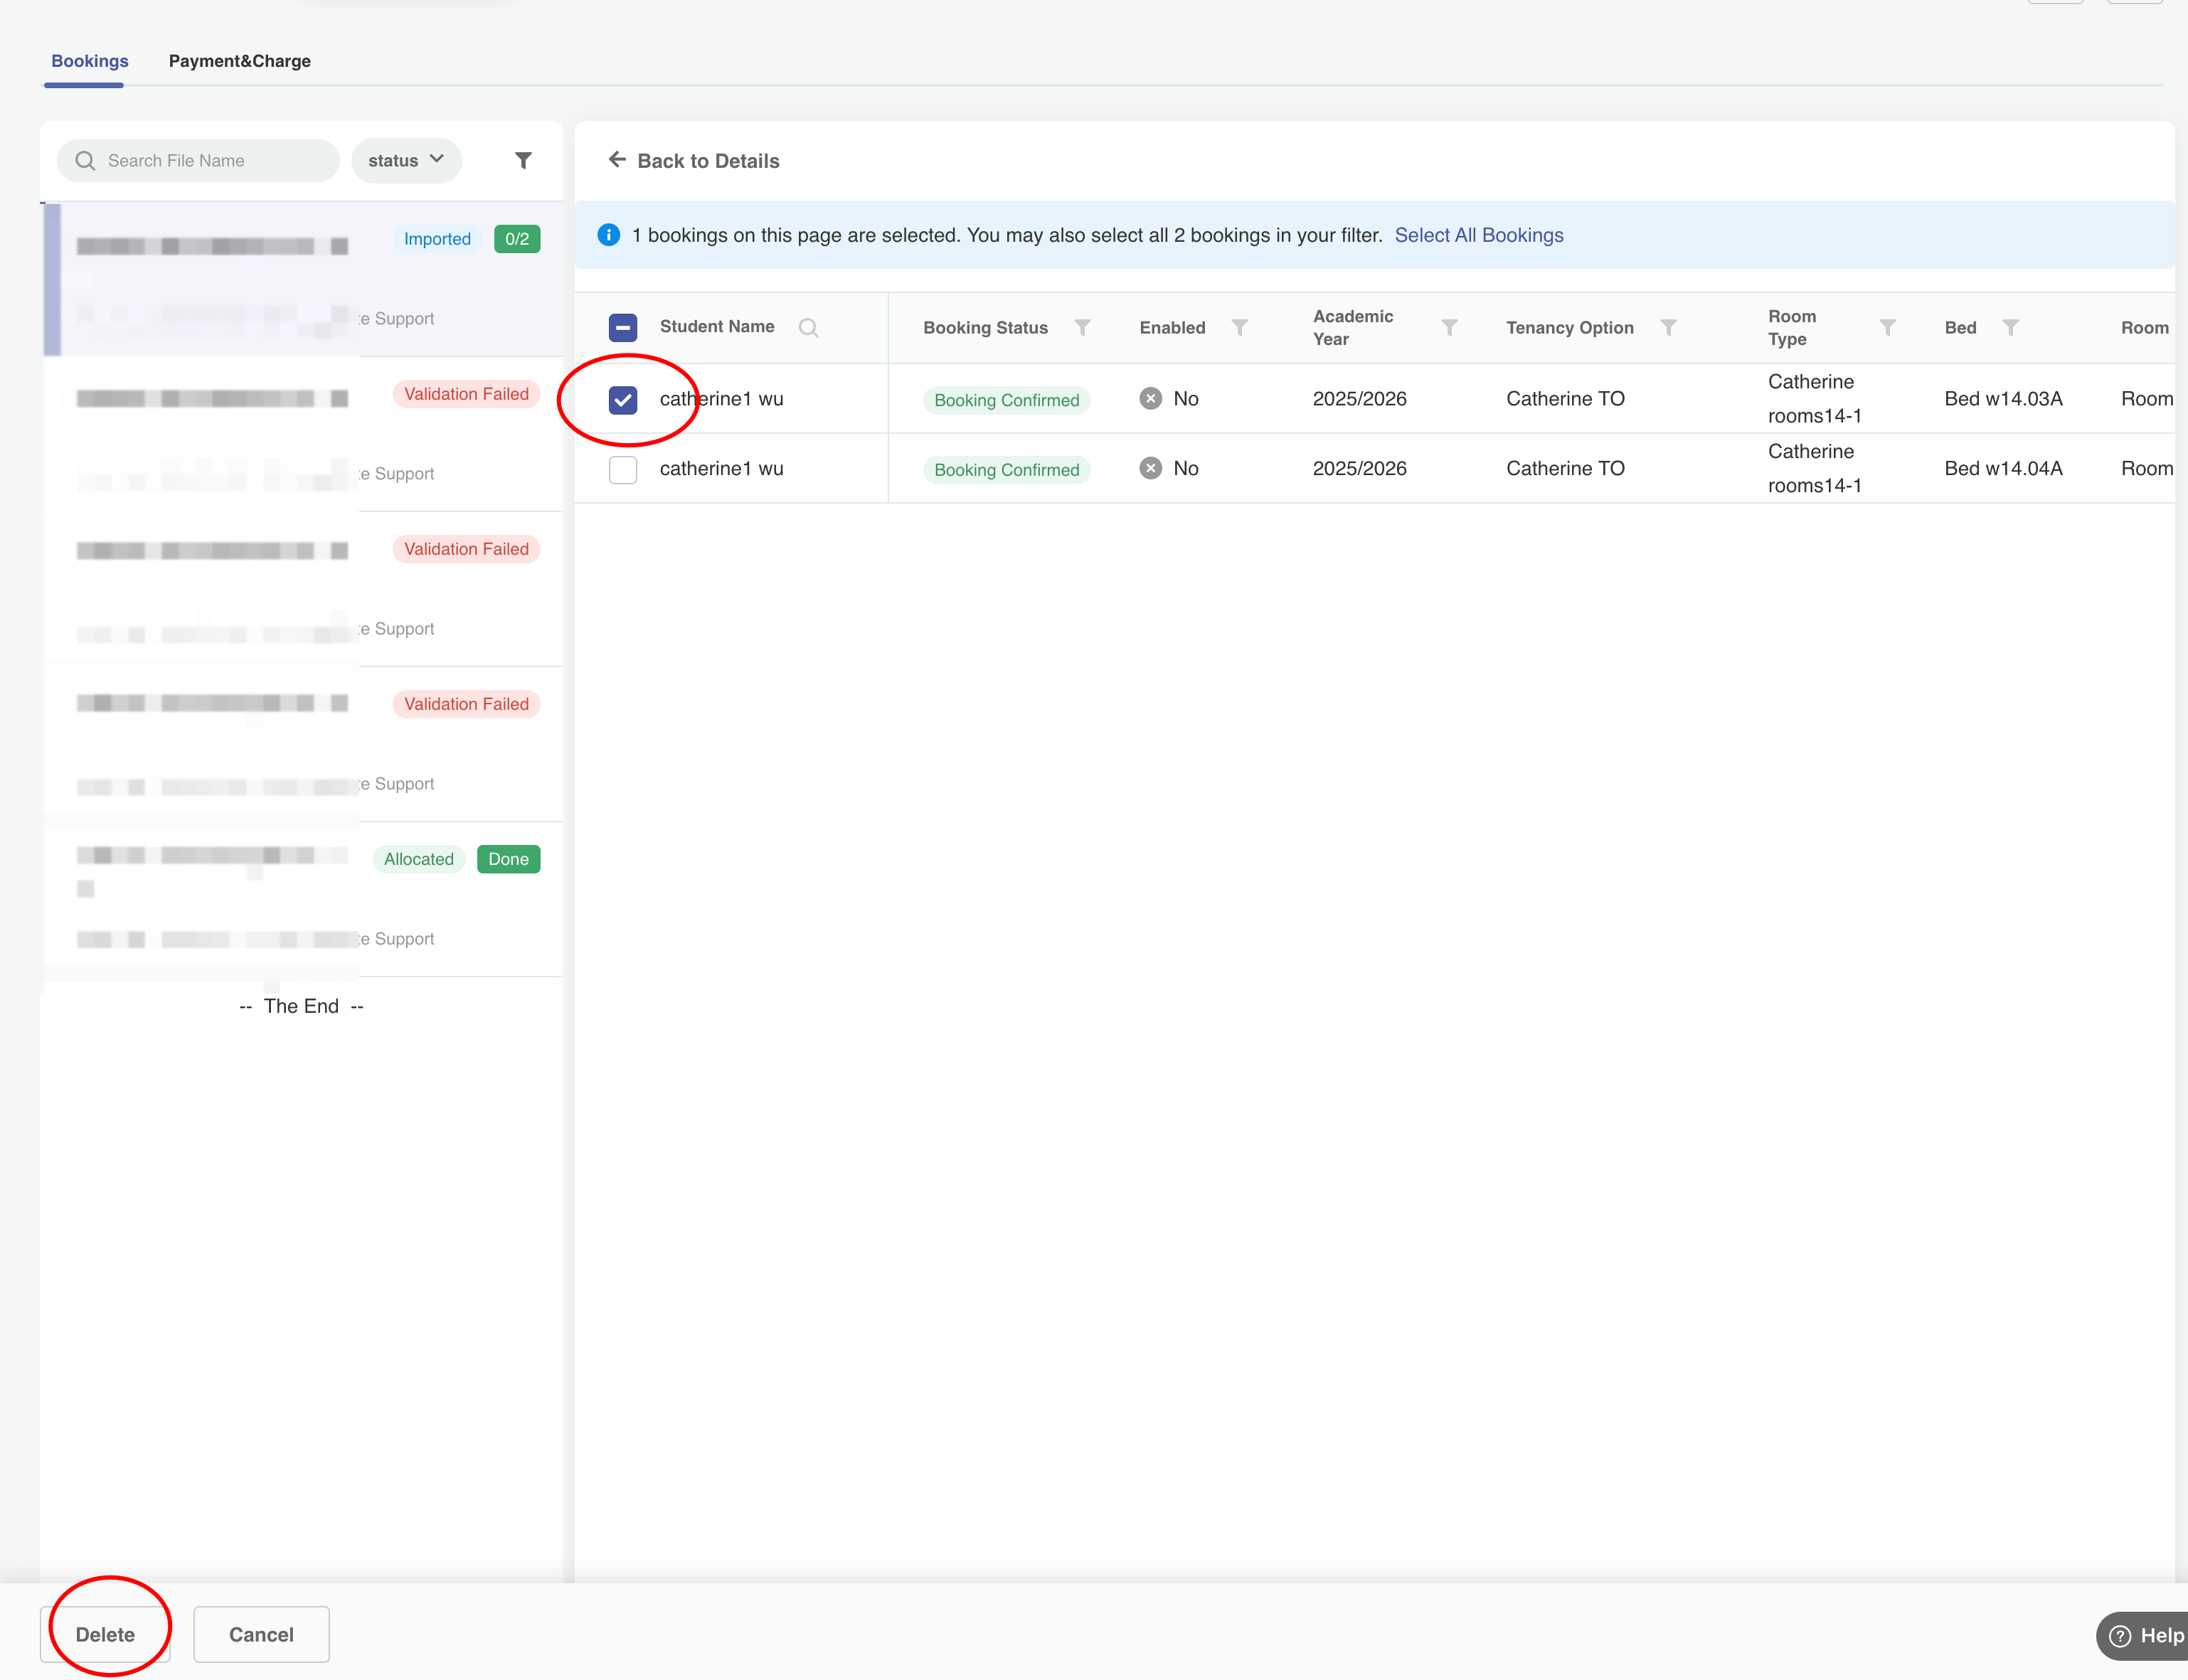Click the Bed w14.03A cell
The width and height of the screenshot is (2188, 1680).
[2003, 398]
